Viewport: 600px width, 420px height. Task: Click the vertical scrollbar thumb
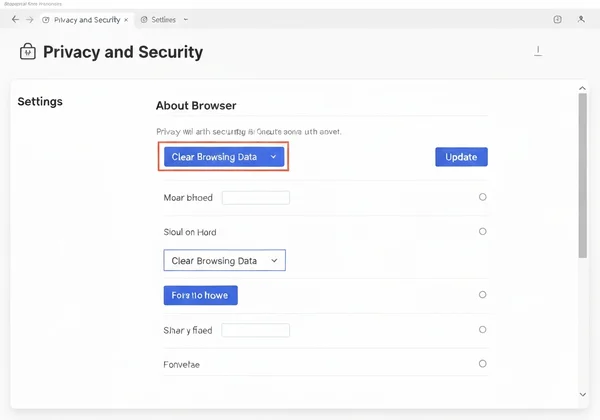click(x=582, y=176)
